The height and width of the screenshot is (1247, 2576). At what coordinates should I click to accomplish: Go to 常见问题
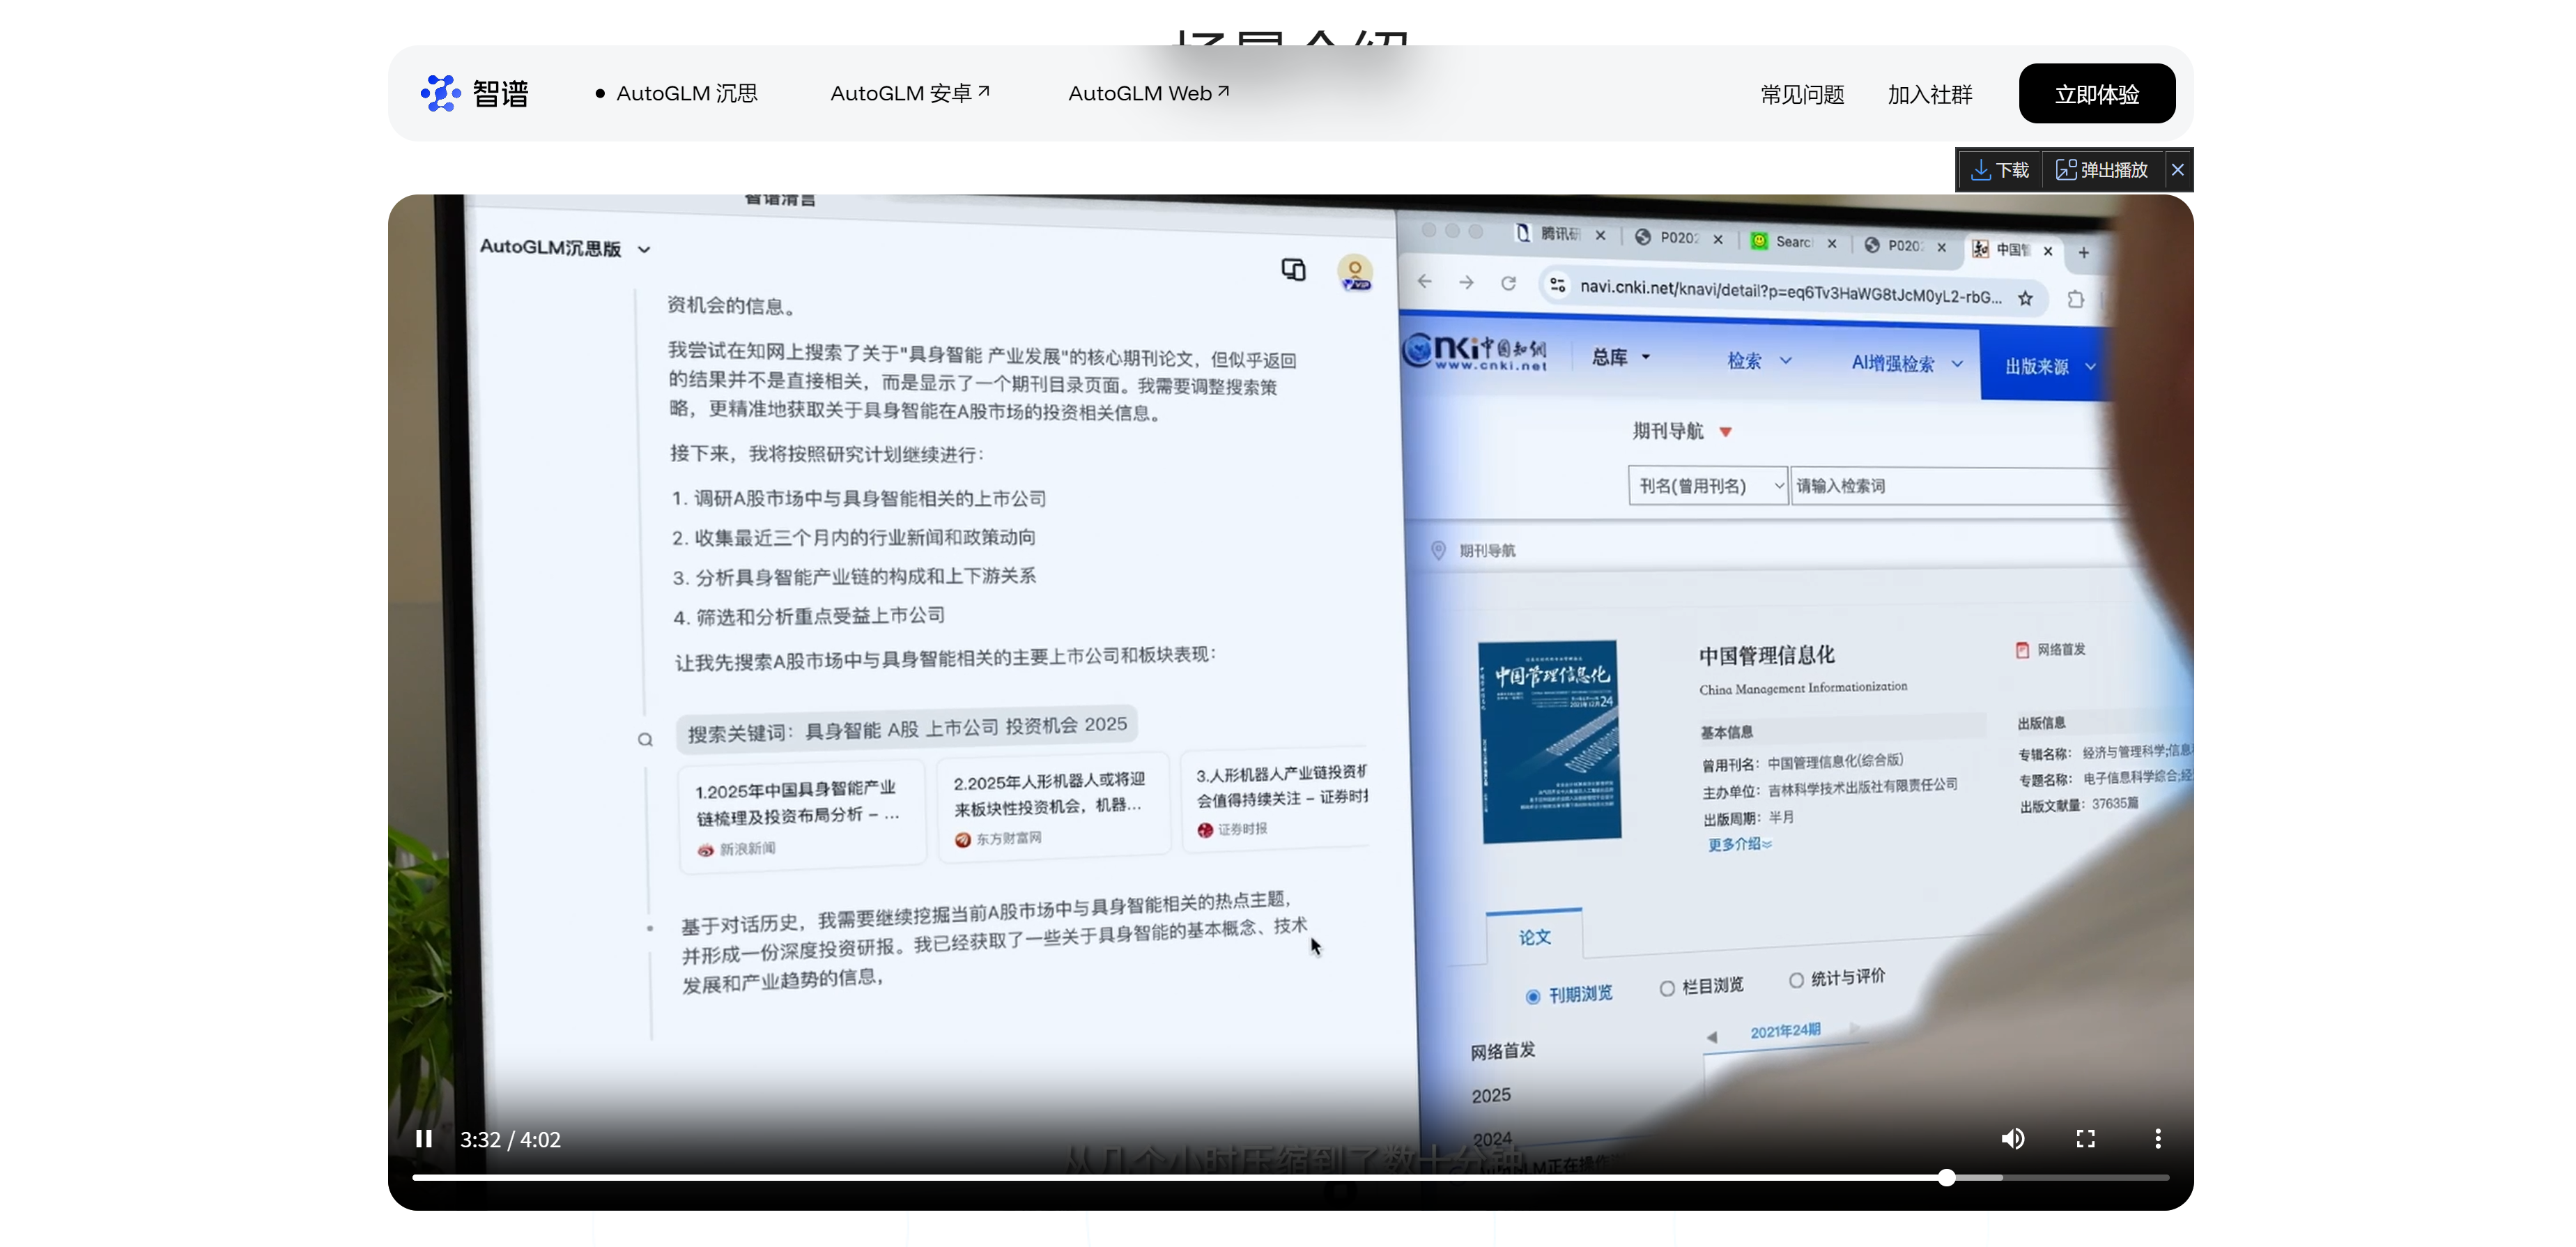click(x=1802, y=95)
